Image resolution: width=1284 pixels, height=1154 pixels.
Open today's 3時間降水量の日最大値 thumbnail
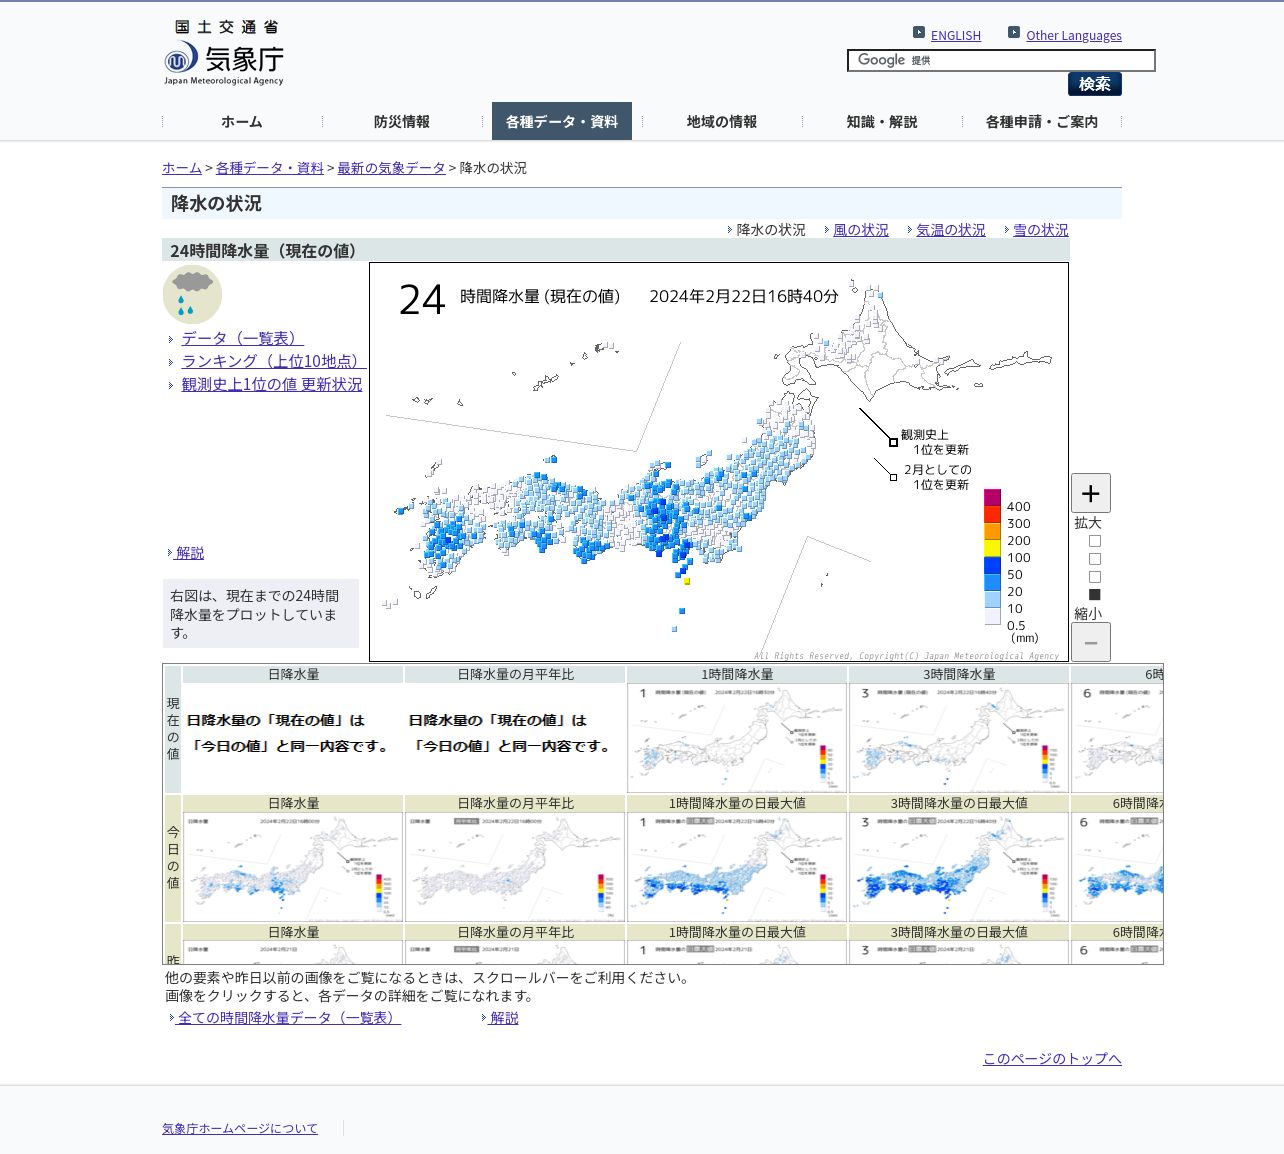tap(959, 867)
